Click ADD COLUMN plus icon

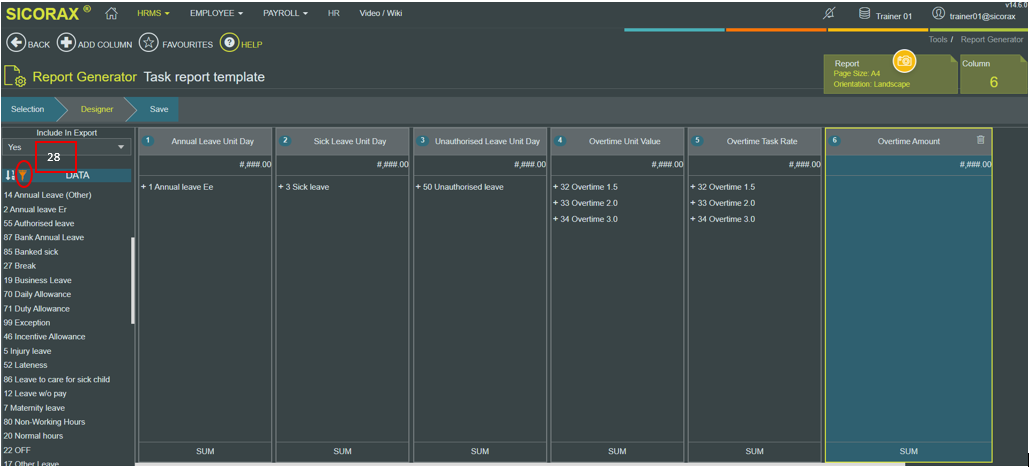point(66,43)
